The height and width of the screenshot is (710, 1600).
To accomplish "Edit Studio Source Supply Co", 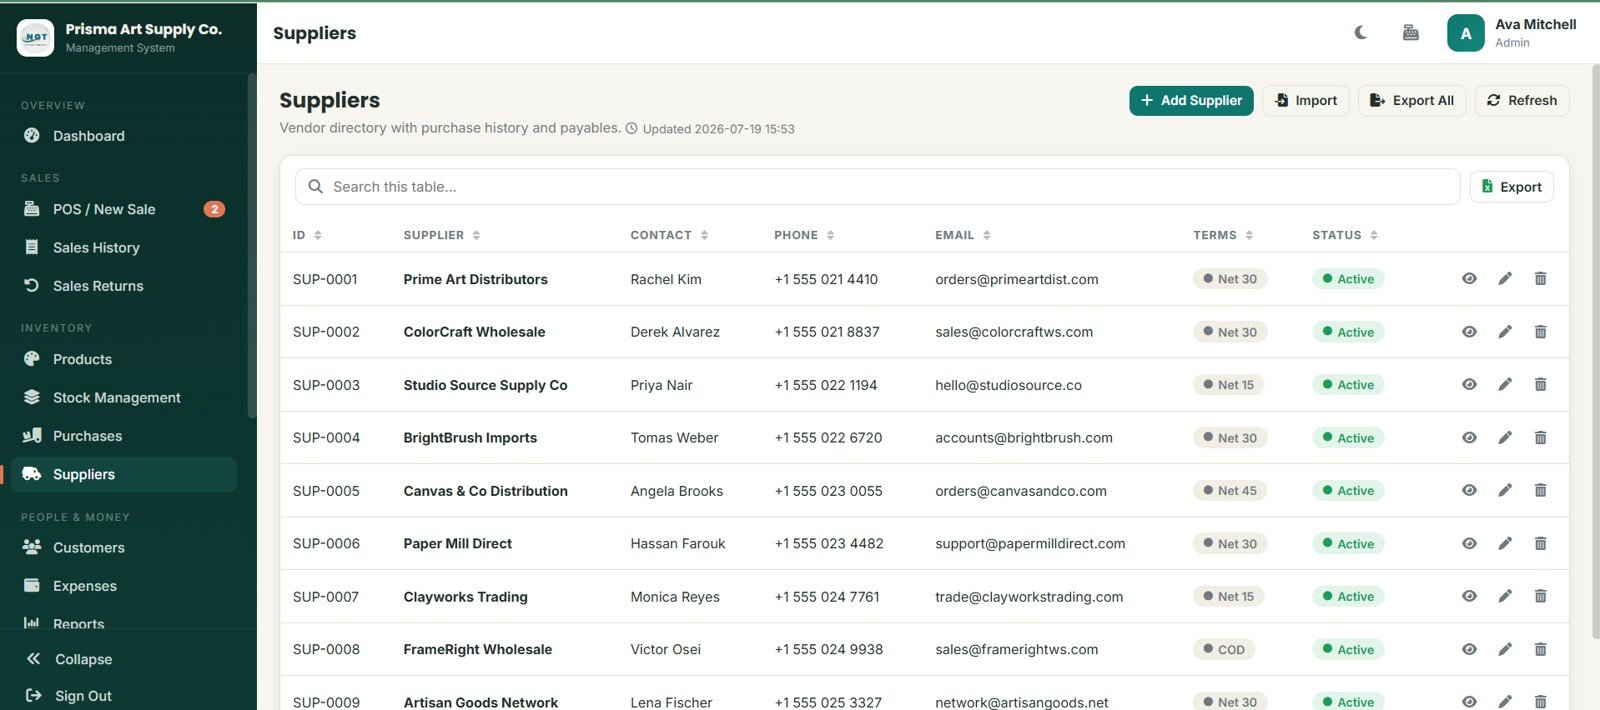I will coord(1505,385).
